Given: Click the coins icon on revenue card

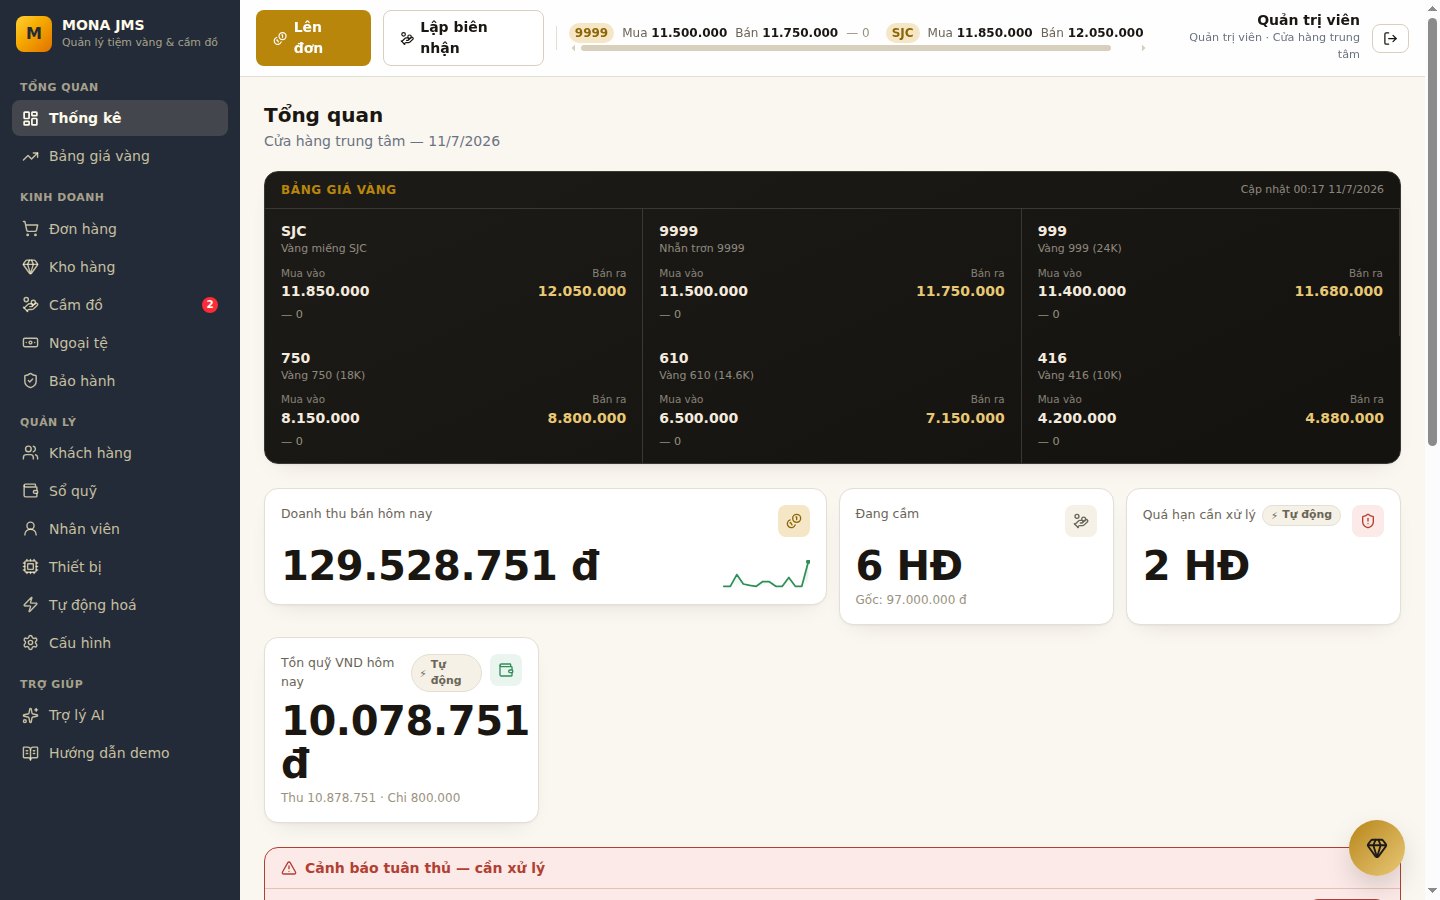Looking at the screenshot, I should (x=794, y=521).
